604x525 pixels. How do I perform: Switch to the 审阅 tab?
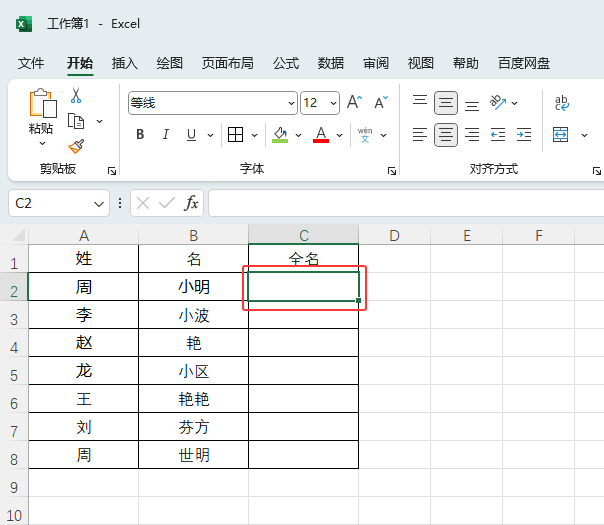click(376, 63)
